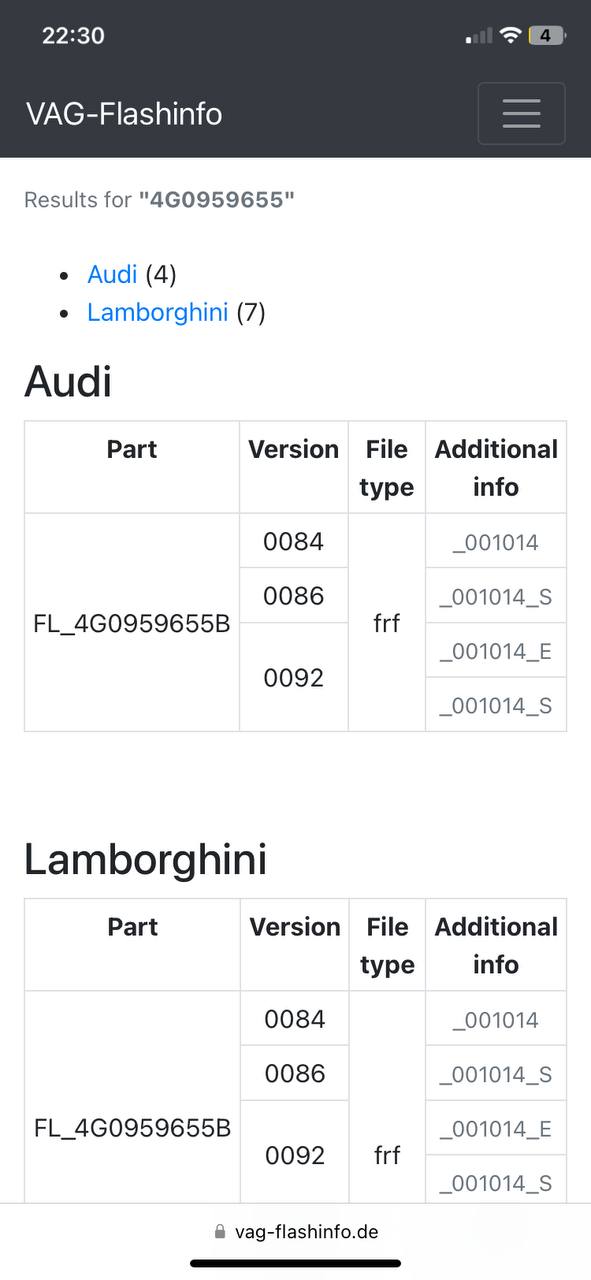Select Audi version 0092 cell

[294, 677]
